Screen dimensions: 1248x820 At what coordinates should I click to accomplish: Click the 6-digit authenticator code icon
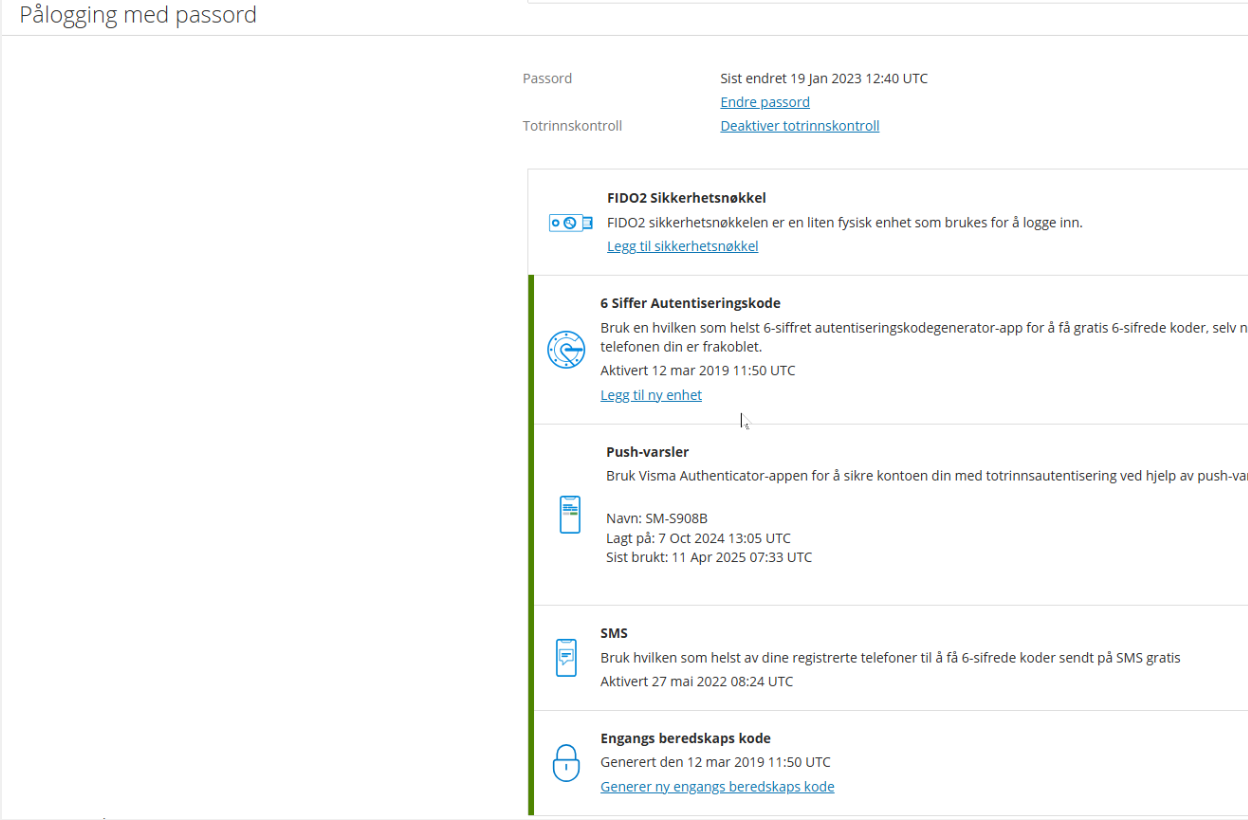coord(566,350)
